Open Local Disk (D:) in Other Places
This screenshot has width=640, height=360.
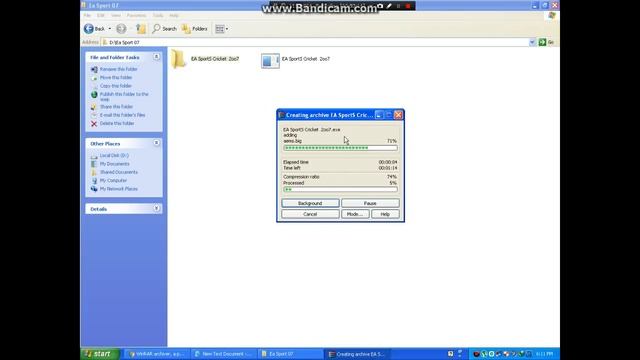click(x=114, y=156)
